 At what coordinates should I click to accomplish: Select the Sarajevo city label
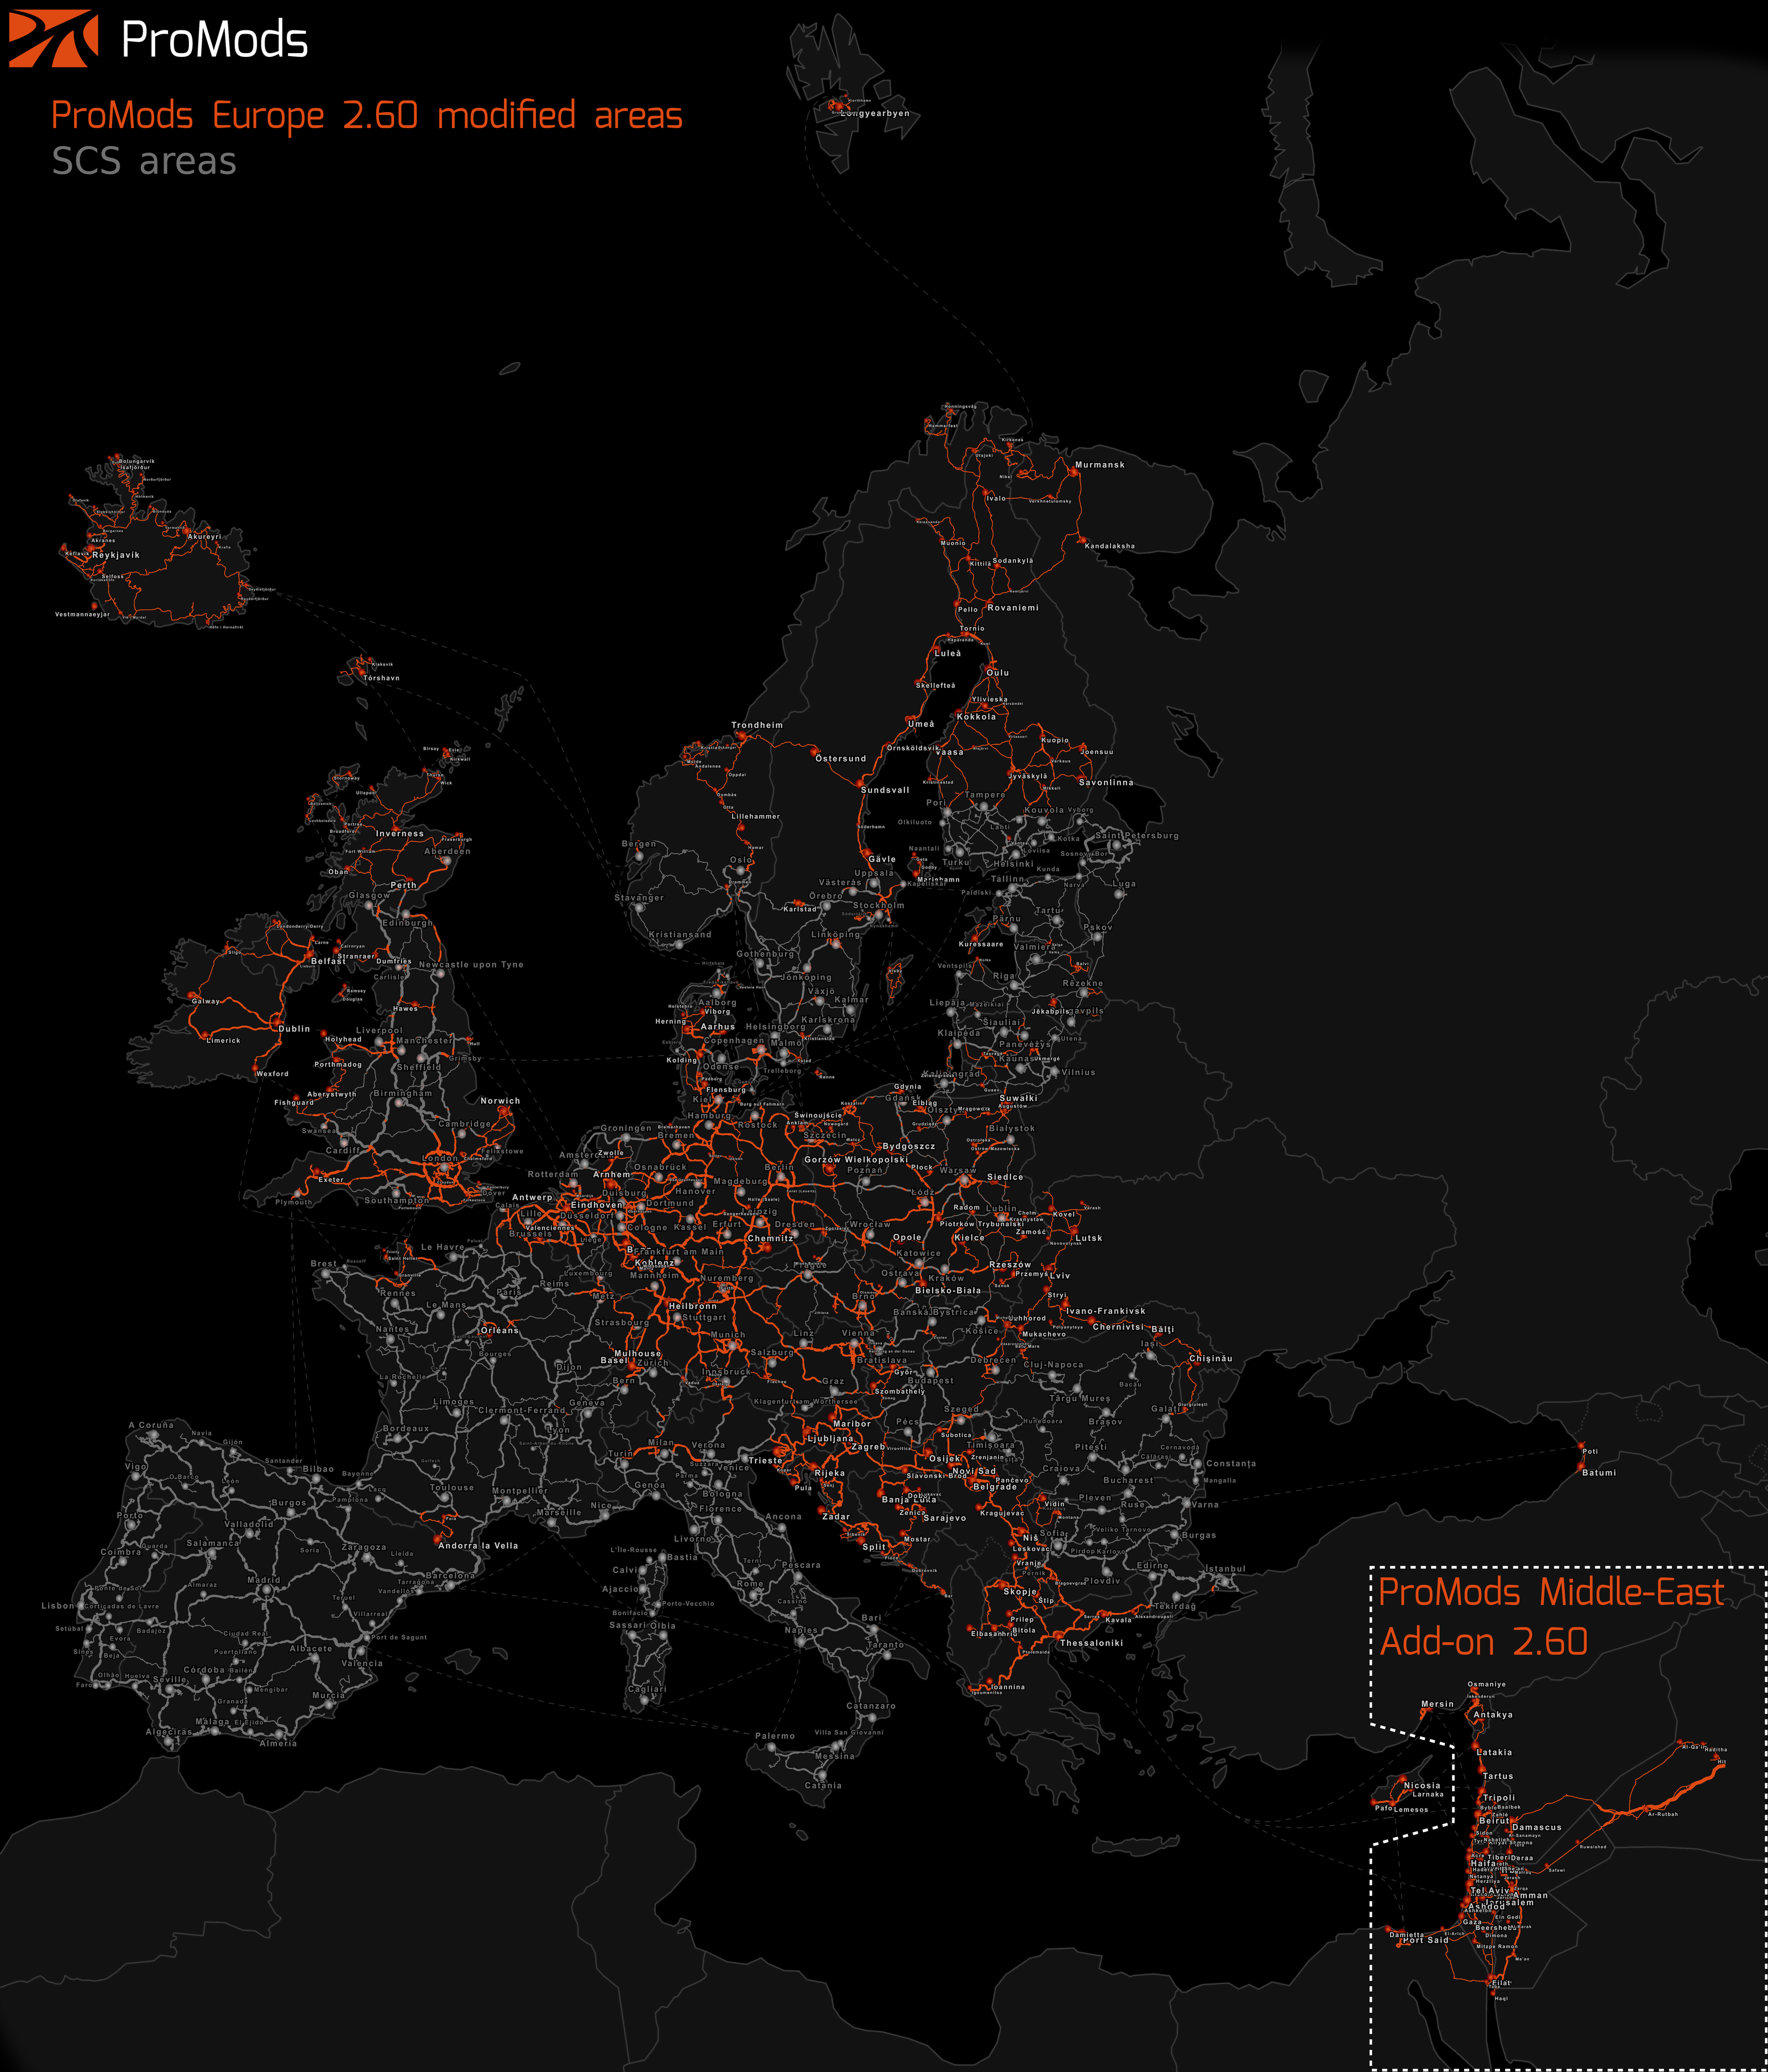[x=945, y=1517]
